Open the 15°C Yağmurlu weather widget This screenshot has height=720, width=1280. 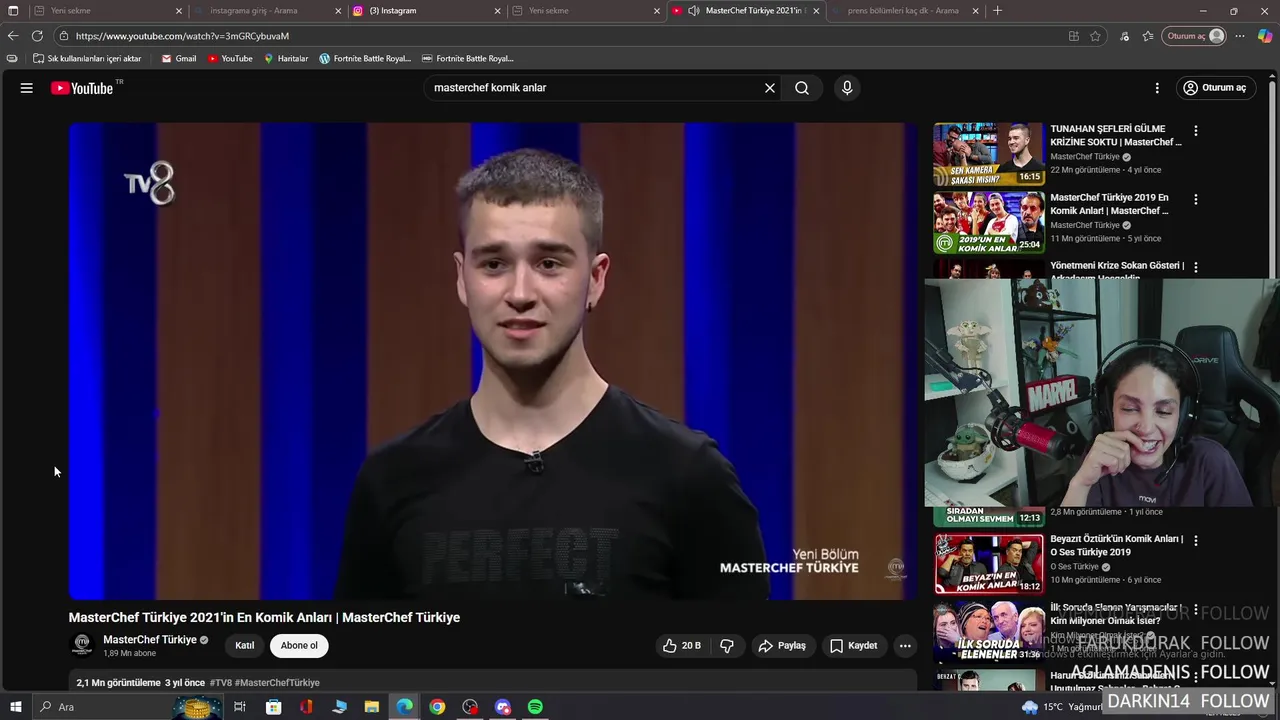click(1065, 707)
